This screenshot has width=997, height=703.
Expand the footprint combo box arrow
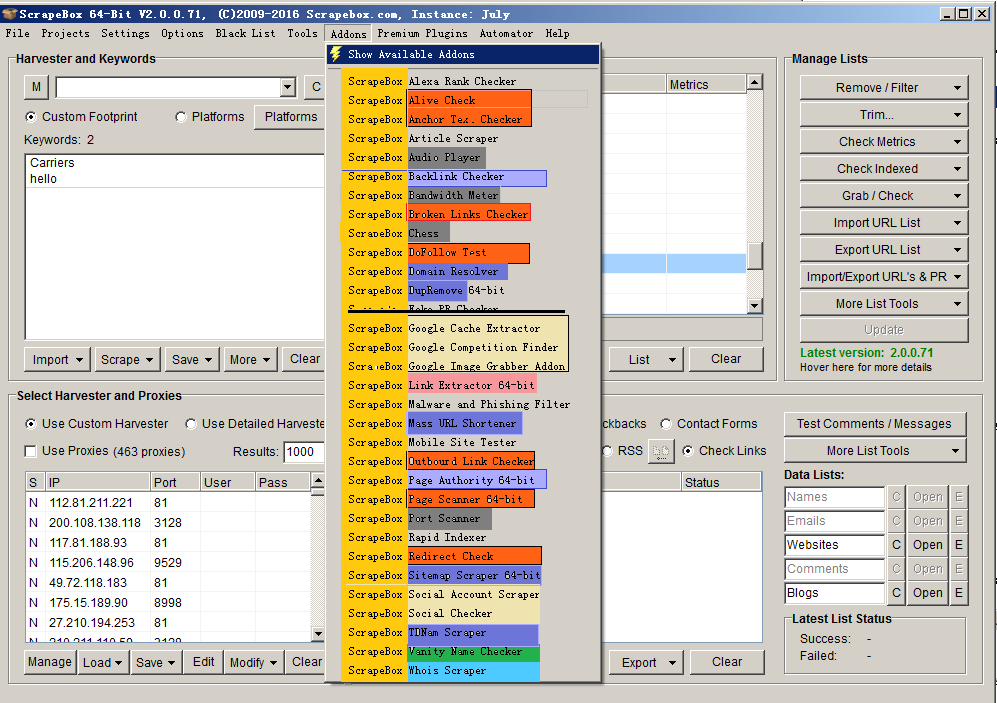[x=287, y=87]
